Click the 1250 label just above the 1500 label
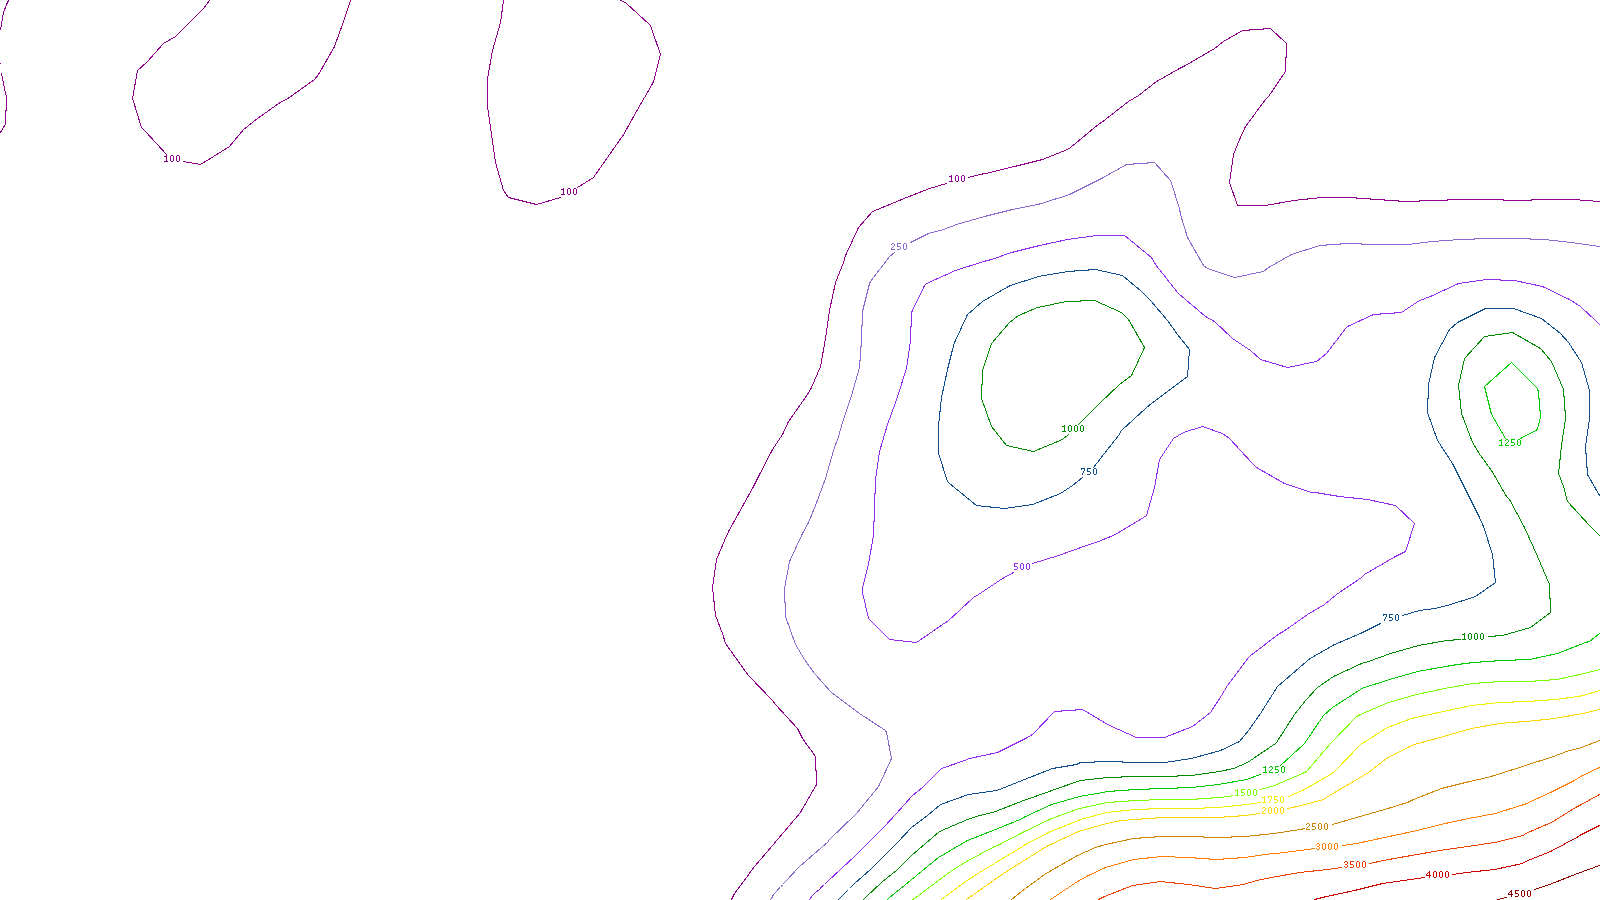 [1274, 770]
